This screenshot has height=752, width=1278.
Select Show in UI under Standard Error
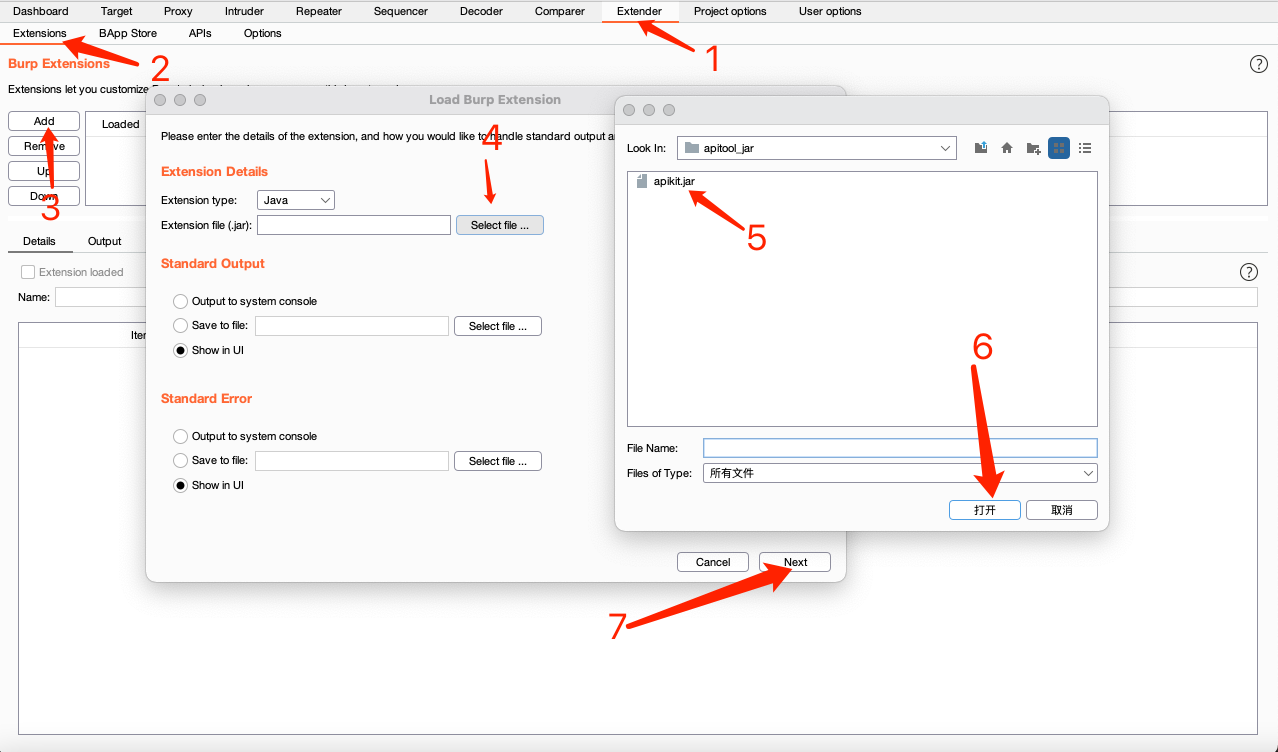tap(180, 485)
